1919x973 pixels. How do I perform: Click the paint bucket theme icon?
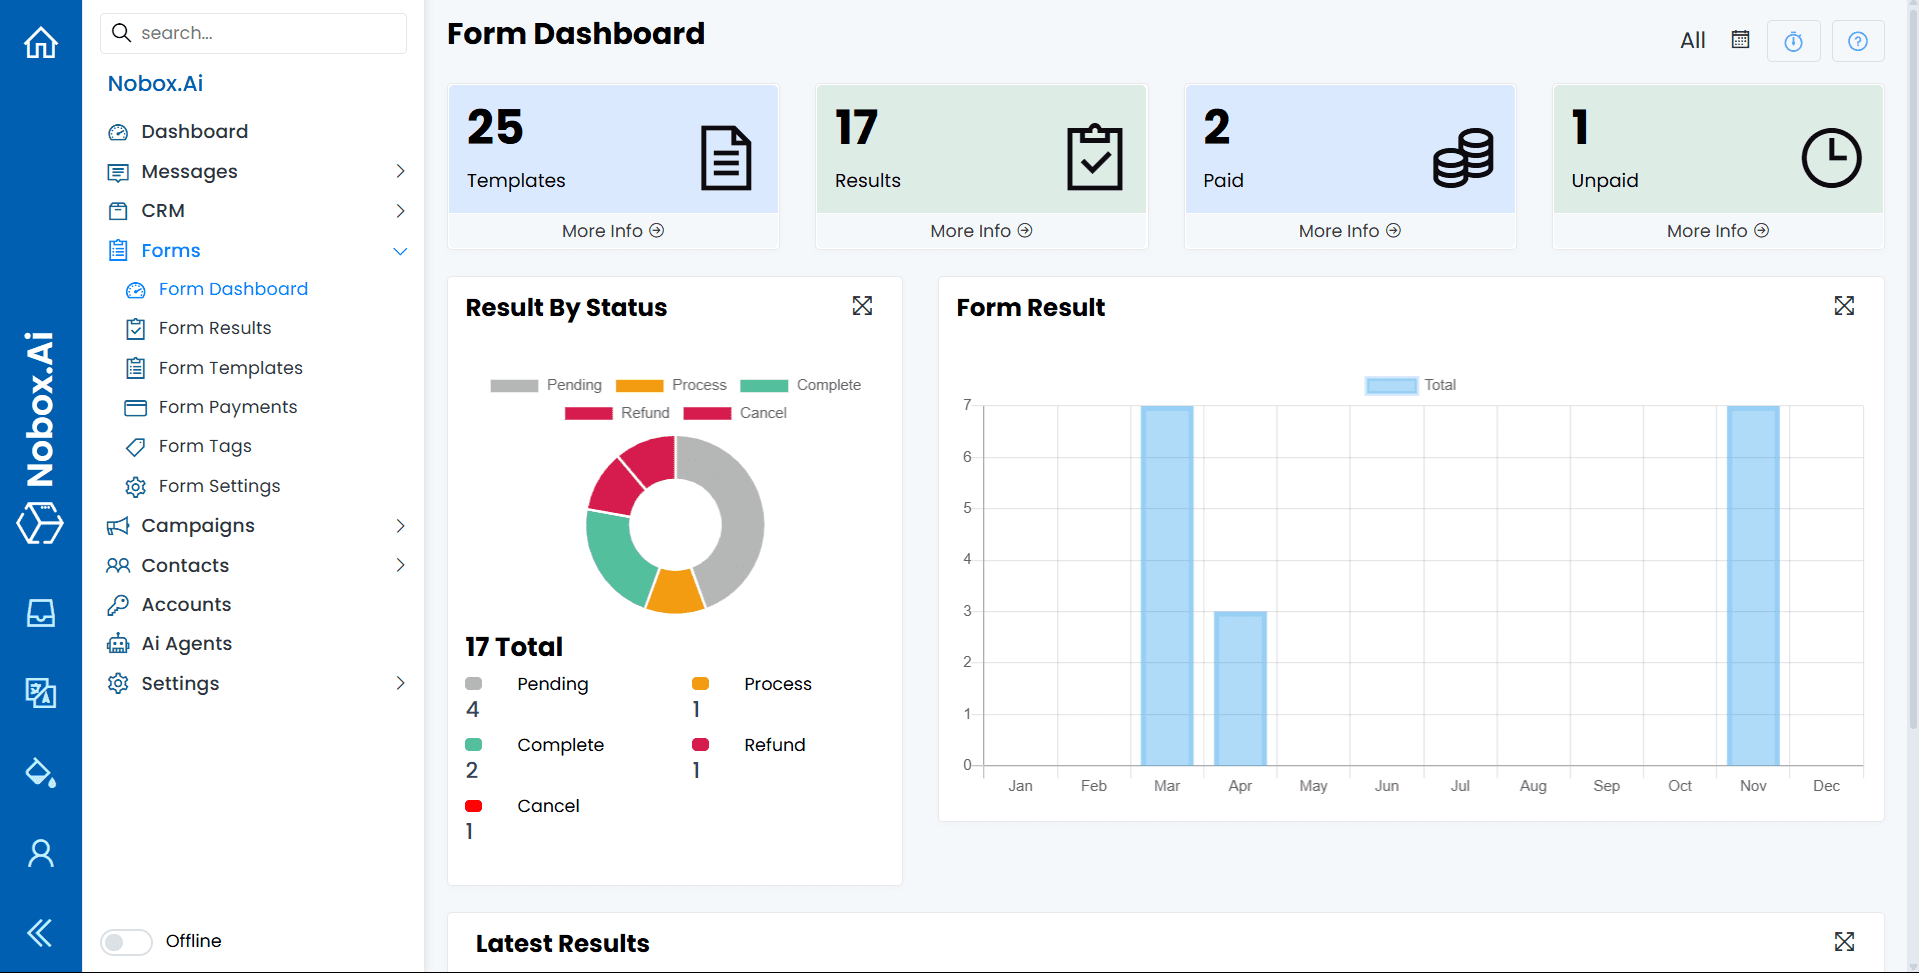click(41, 772)
